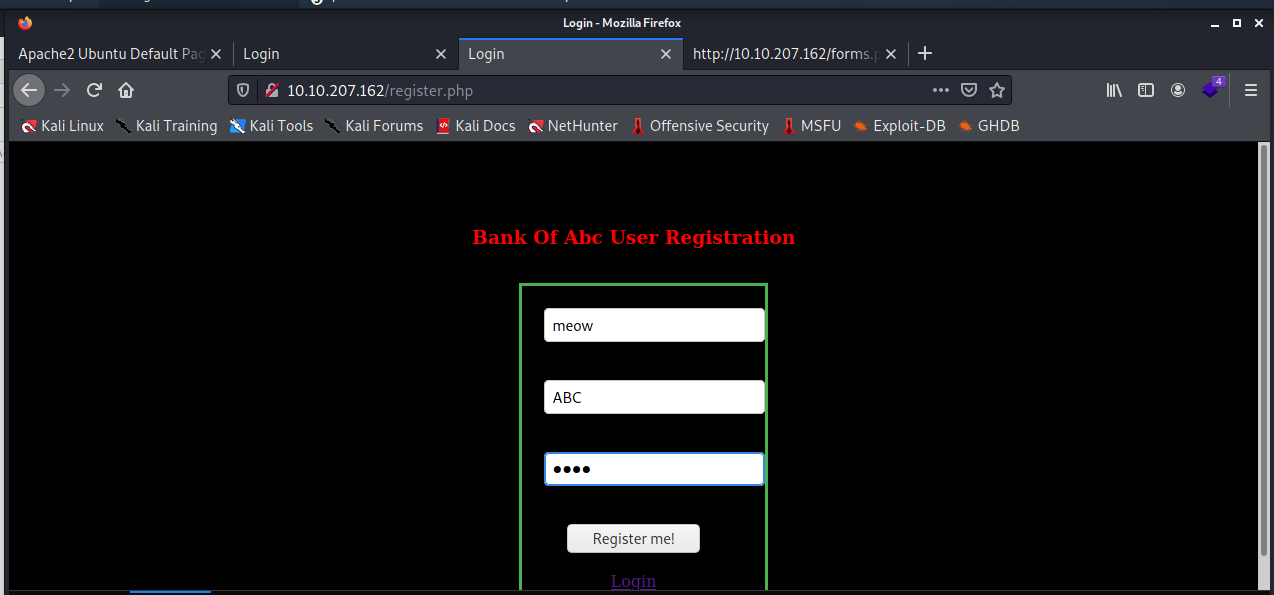Follow the Login link below the form

pyautogui.click(x=633, y=581)
